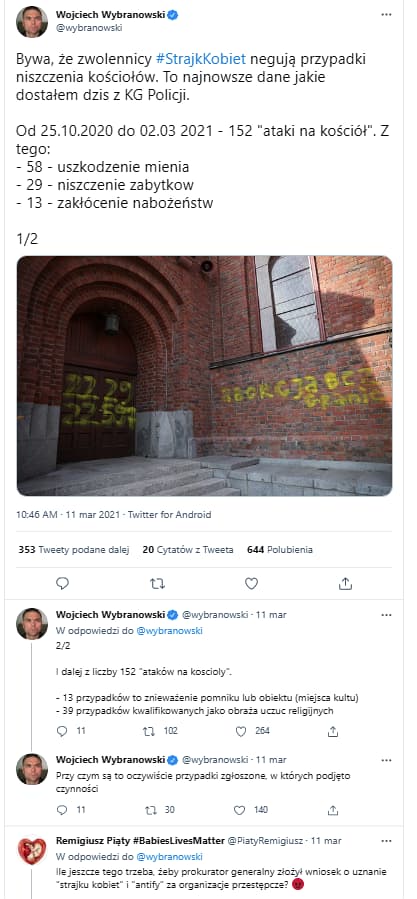
Task: Reply to the 'Przy czym są to' tweet
Action: point(64,810)
